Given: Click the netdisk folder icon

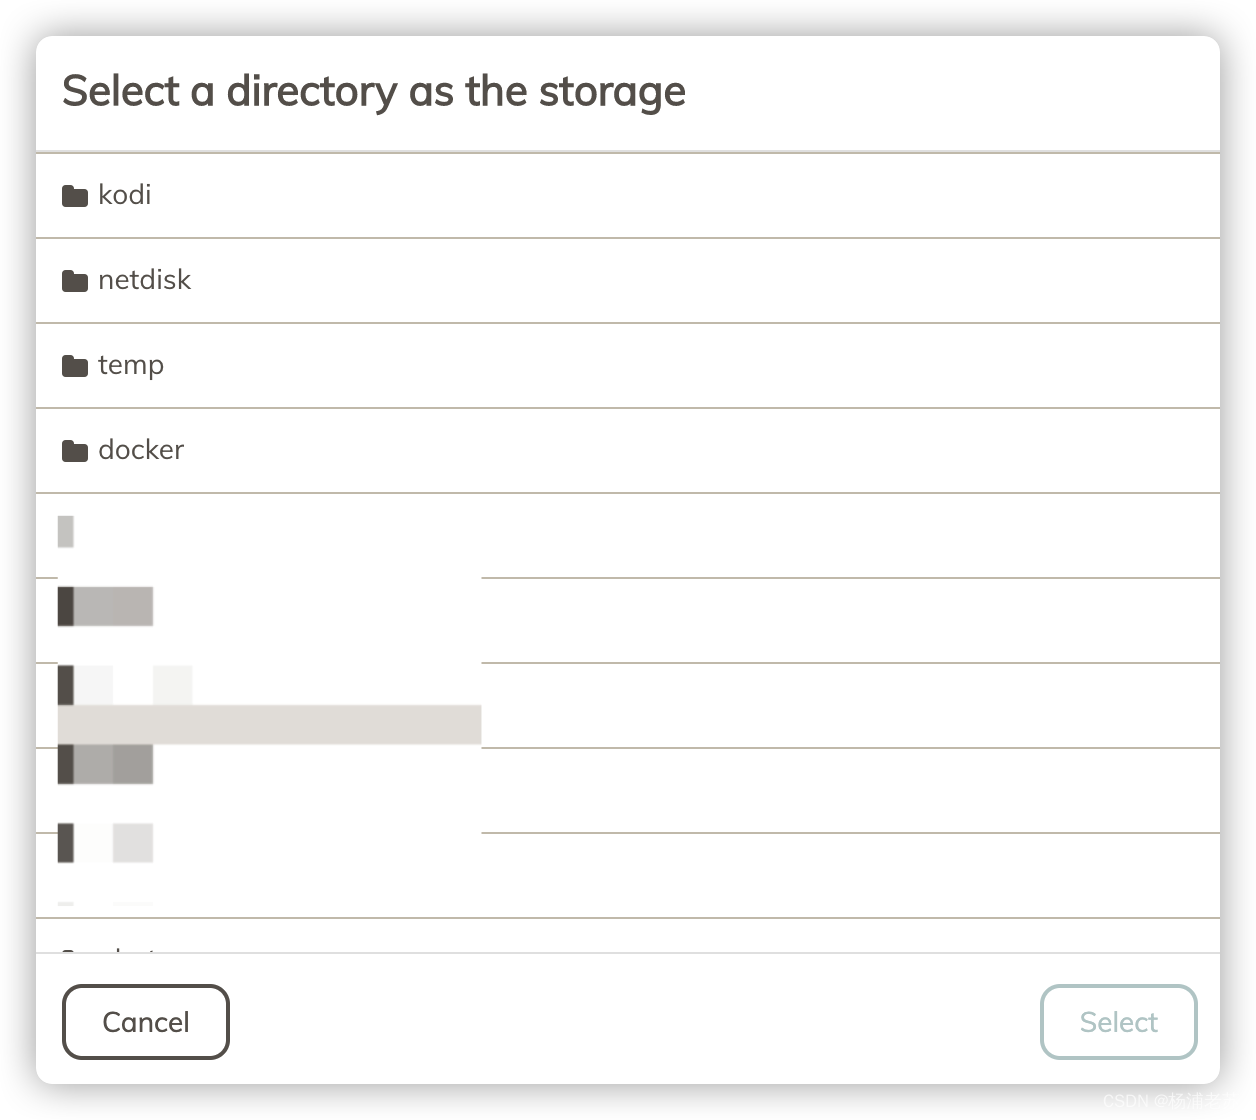Looking at the screenshot, I should (75, 281).
